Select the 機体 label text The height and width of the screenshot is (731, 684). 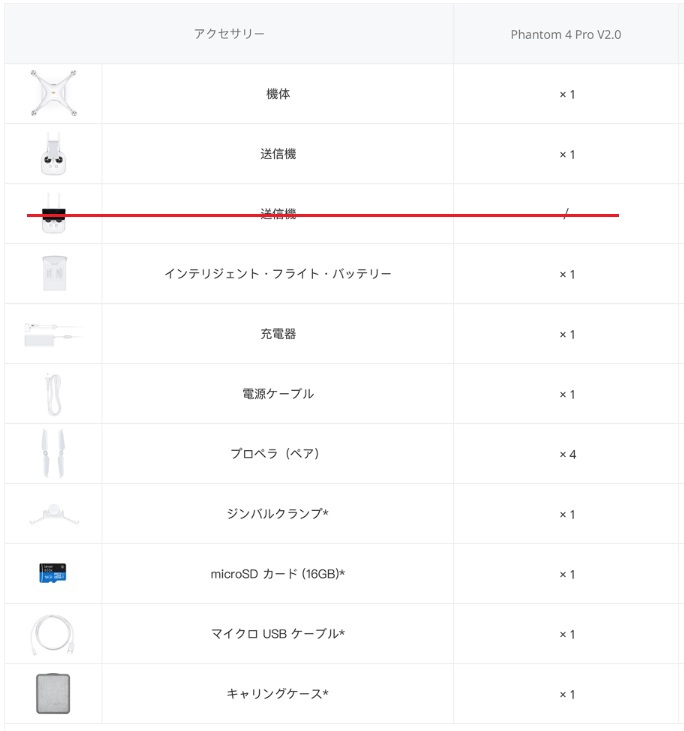(278, 94)
